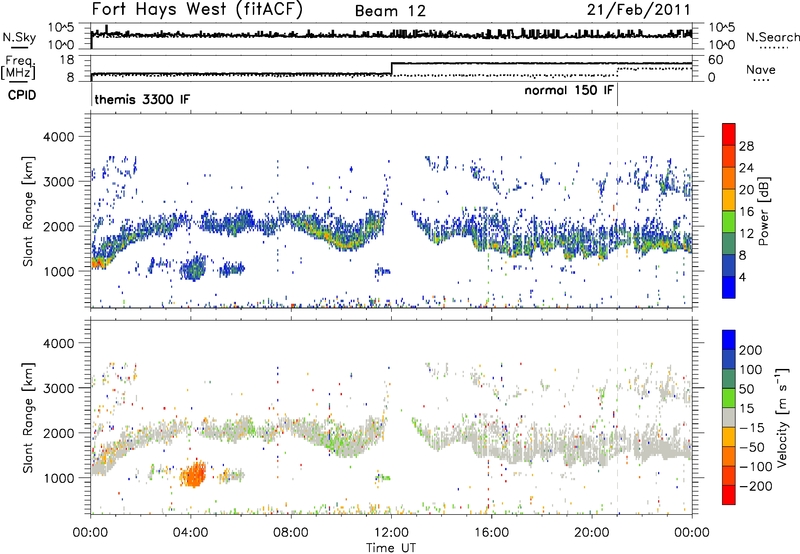Click the 'Velocity [m s-1]' colorbar label
Screen dimensions: 800x554
781,417
